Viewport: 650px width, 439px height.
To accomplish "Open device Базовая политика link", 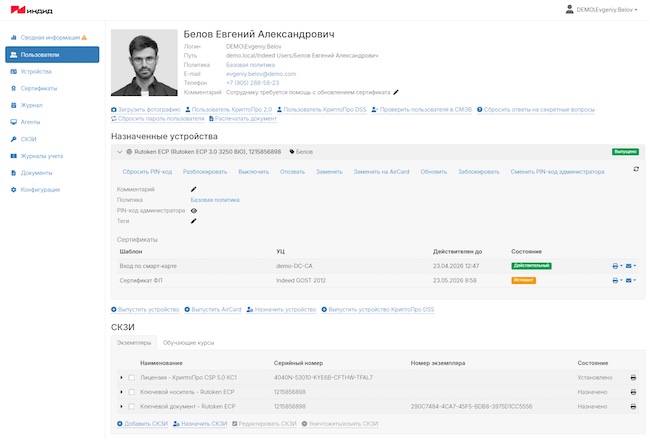I will click(x=215, y=200).
